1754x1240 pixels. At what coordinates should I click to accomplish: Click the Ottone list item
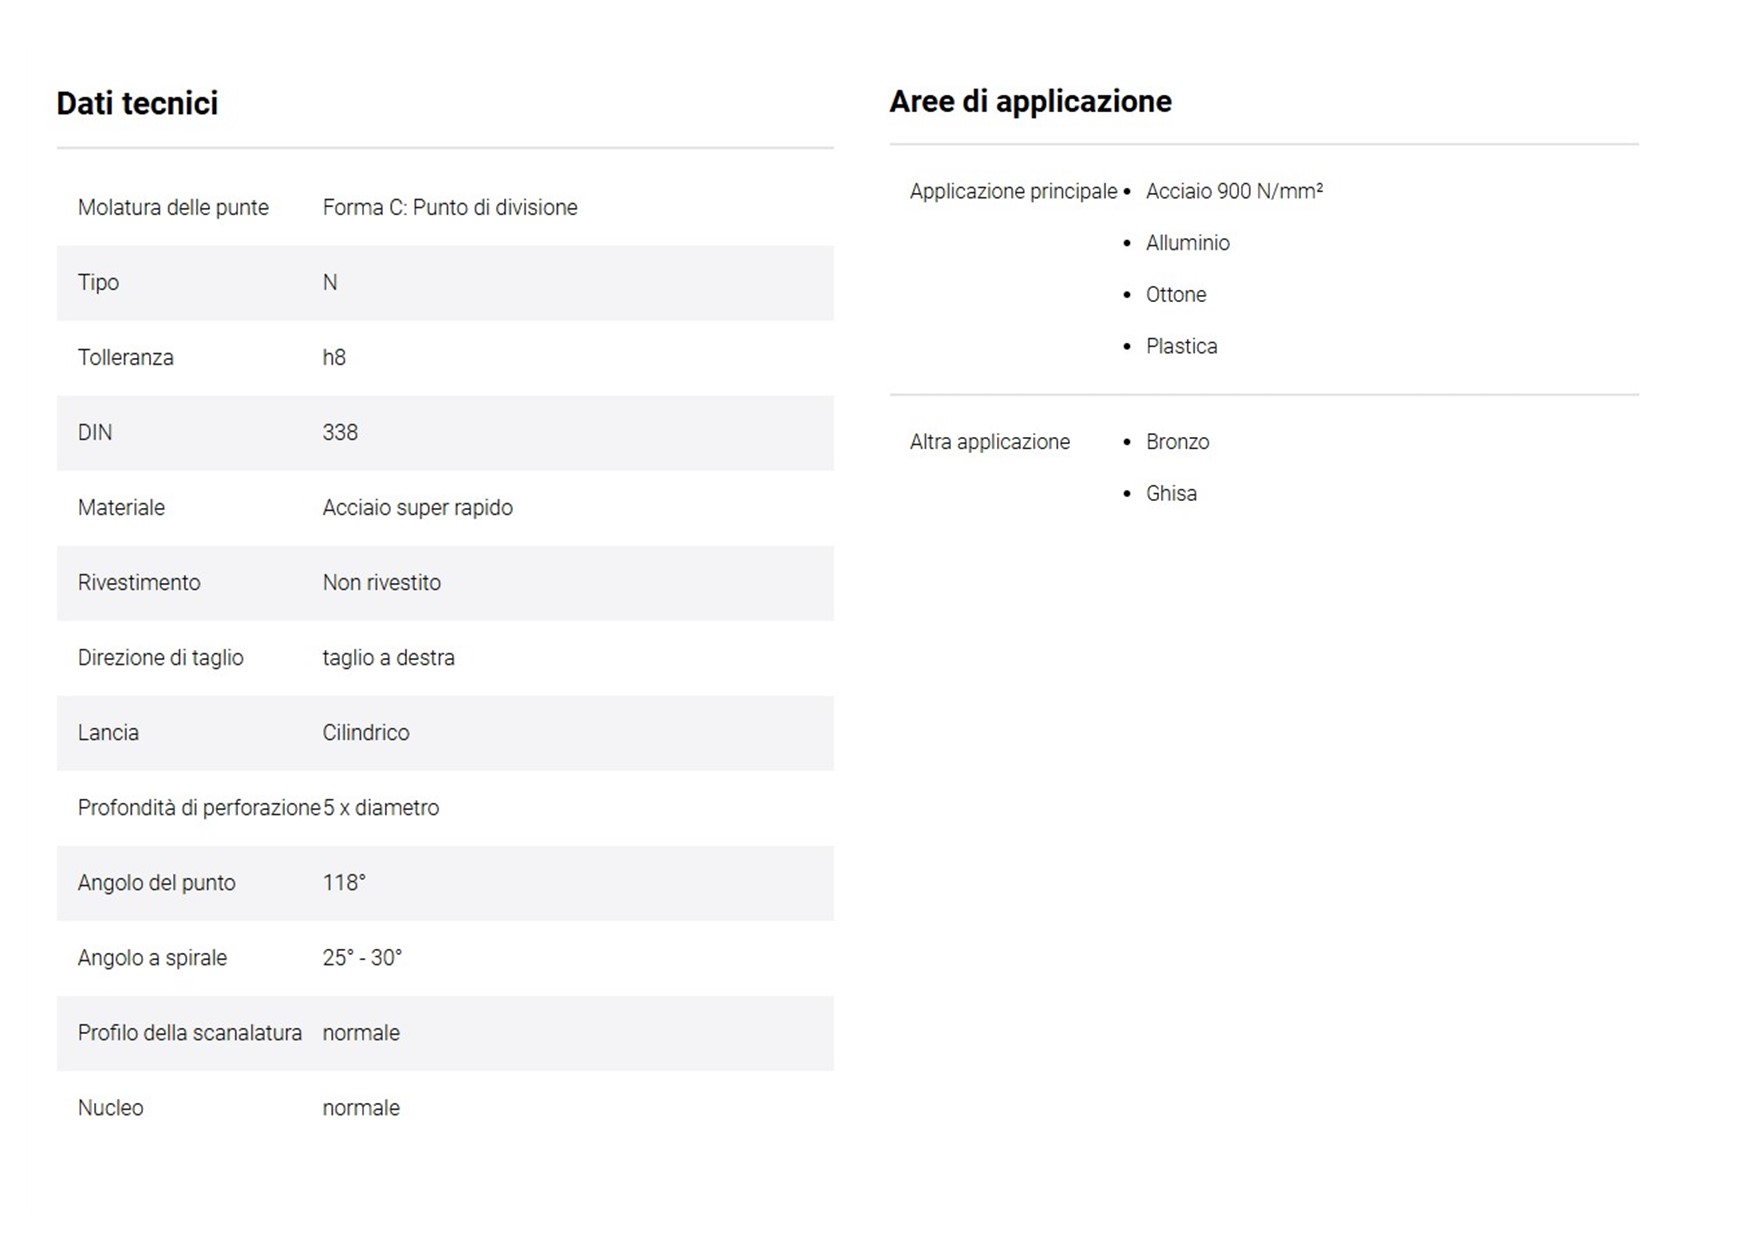[x=1176, y=294]
